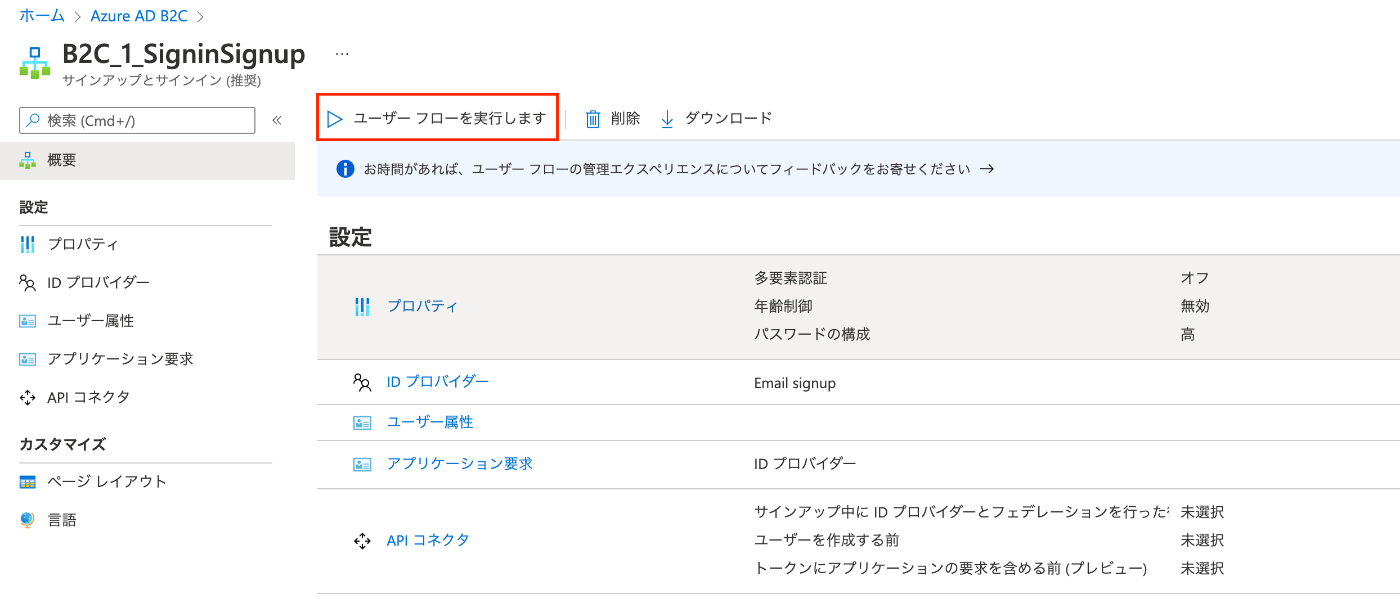Click ID プロバイダー value in アプリケーション要求 row
Viewport: 1400px width, 603px height.
[x=805, y=464]
